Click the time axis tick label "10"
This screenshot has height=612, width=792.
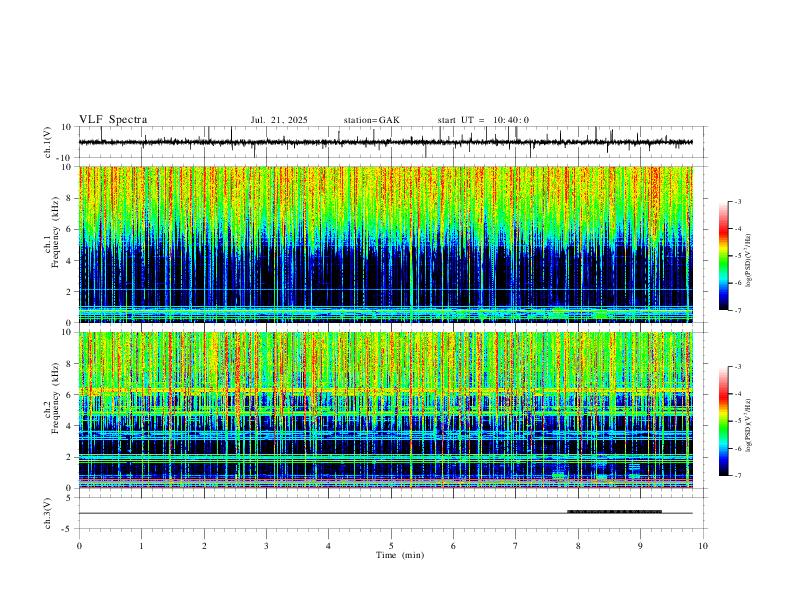[703, 546]
